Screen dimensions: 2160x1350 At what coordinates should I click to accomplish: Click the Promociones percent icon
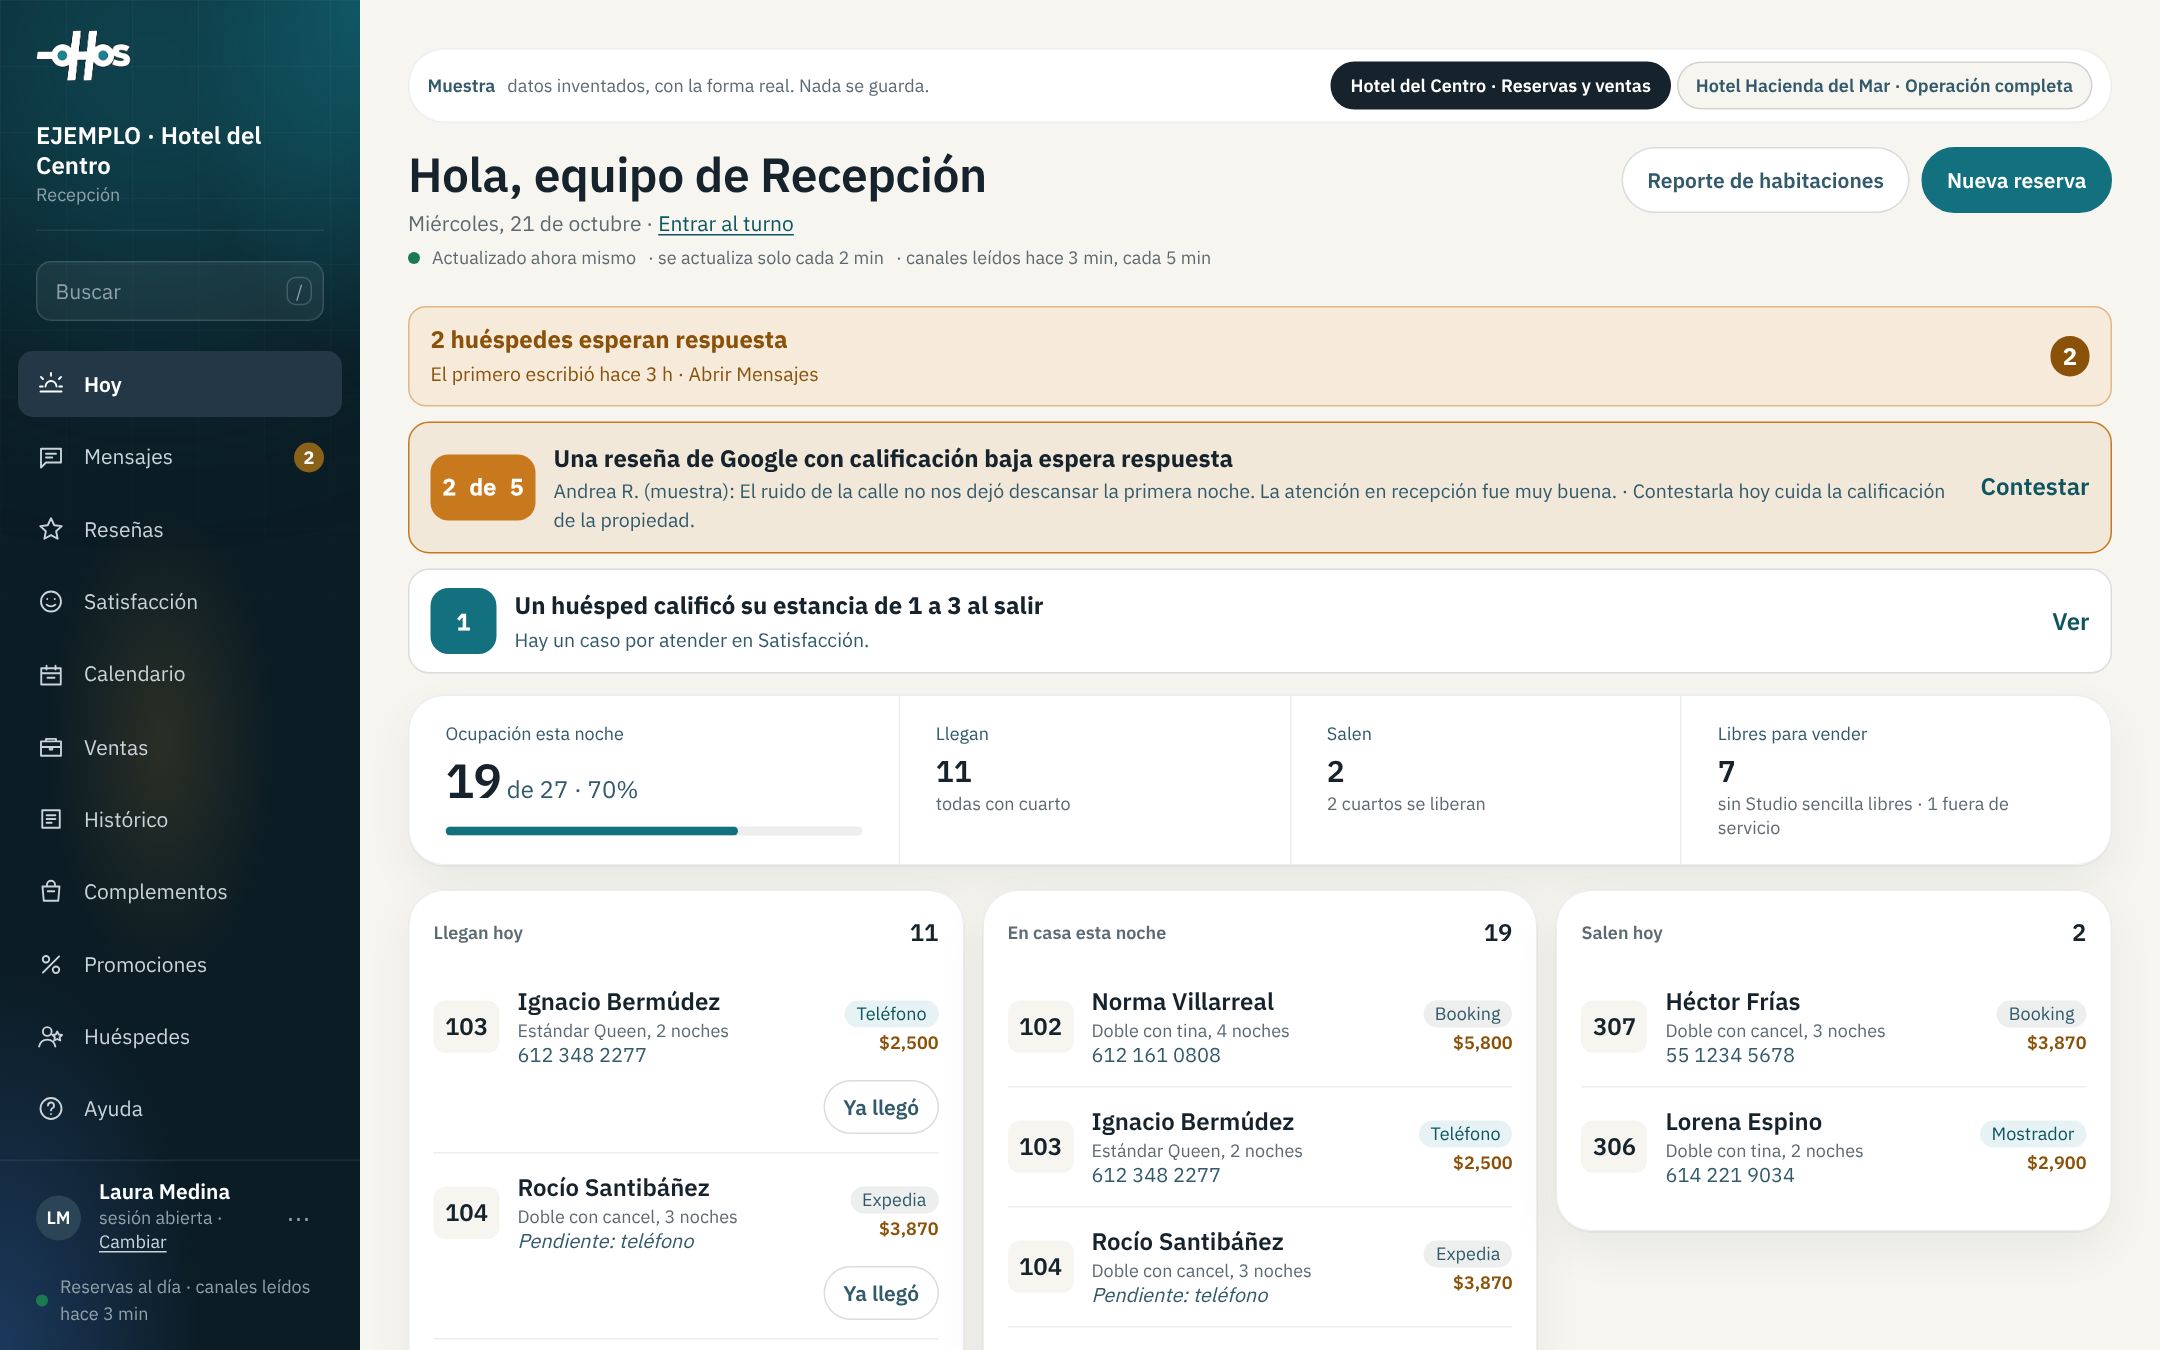click(x=51, y=964)
